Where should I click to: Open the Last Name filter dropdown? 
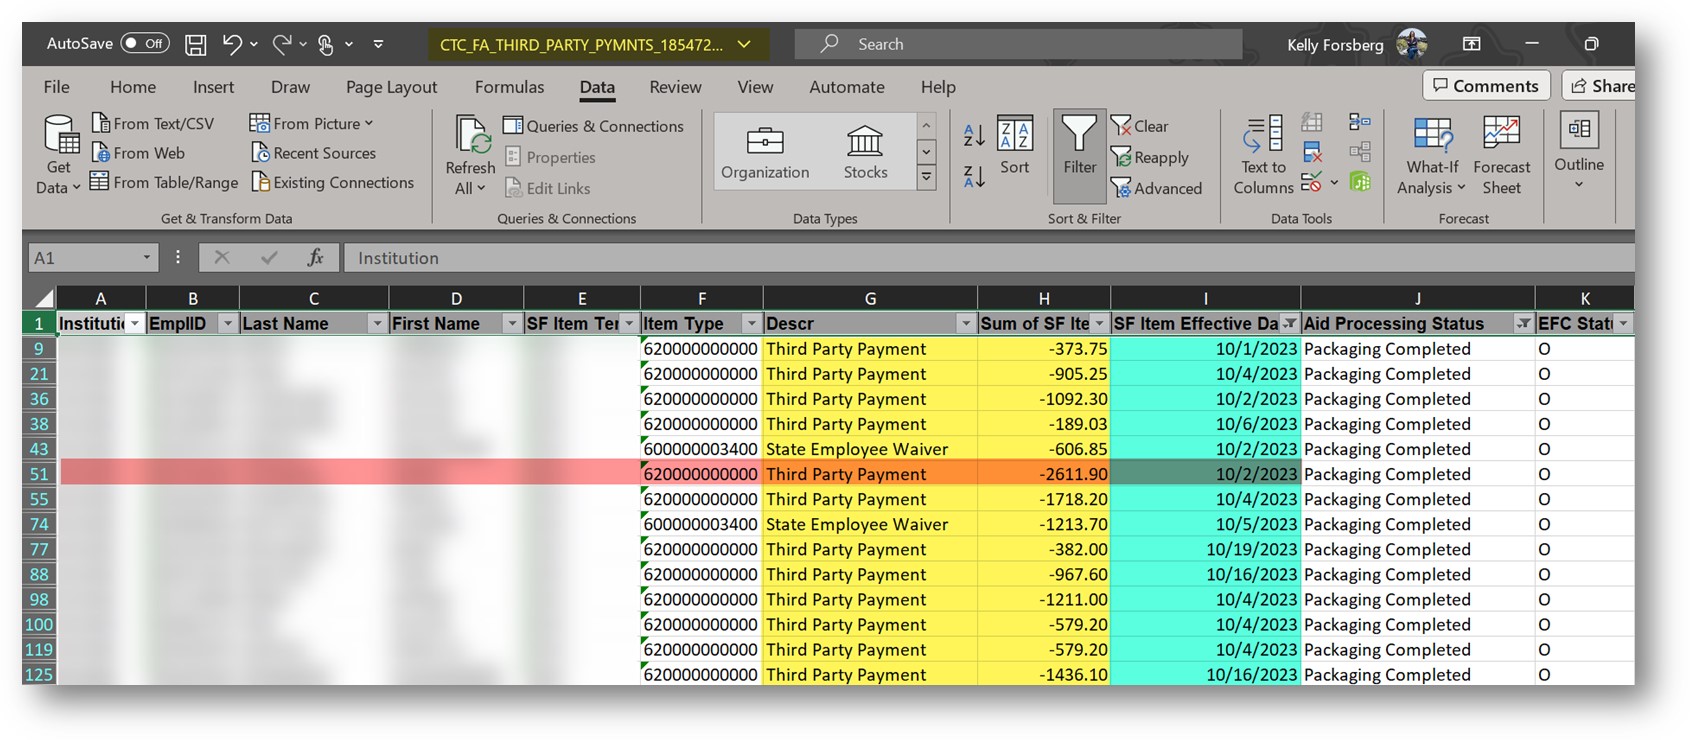377,324
